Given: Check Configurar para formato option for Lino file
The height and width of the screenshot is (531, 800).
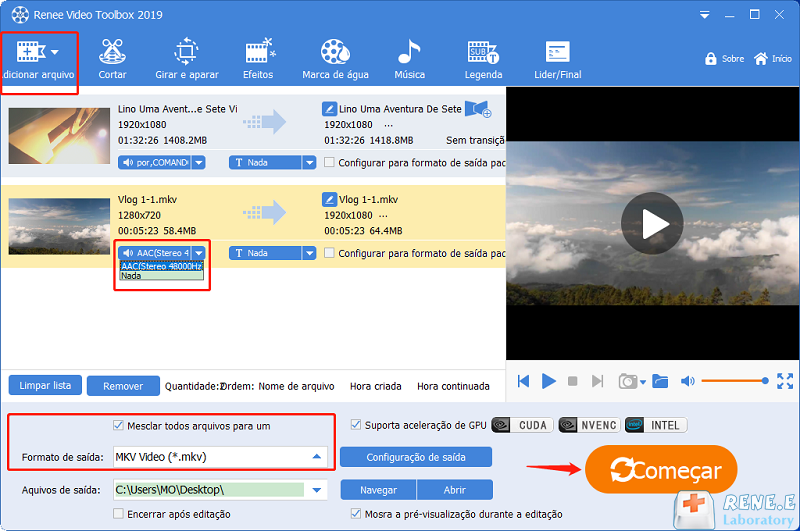Looking at the screenshot, I should pyautogui.click(x=329, y=162).
